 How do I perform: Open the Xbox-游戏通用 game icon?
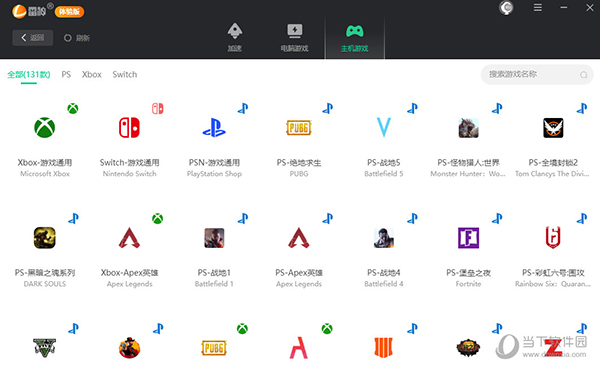(44, 127)
